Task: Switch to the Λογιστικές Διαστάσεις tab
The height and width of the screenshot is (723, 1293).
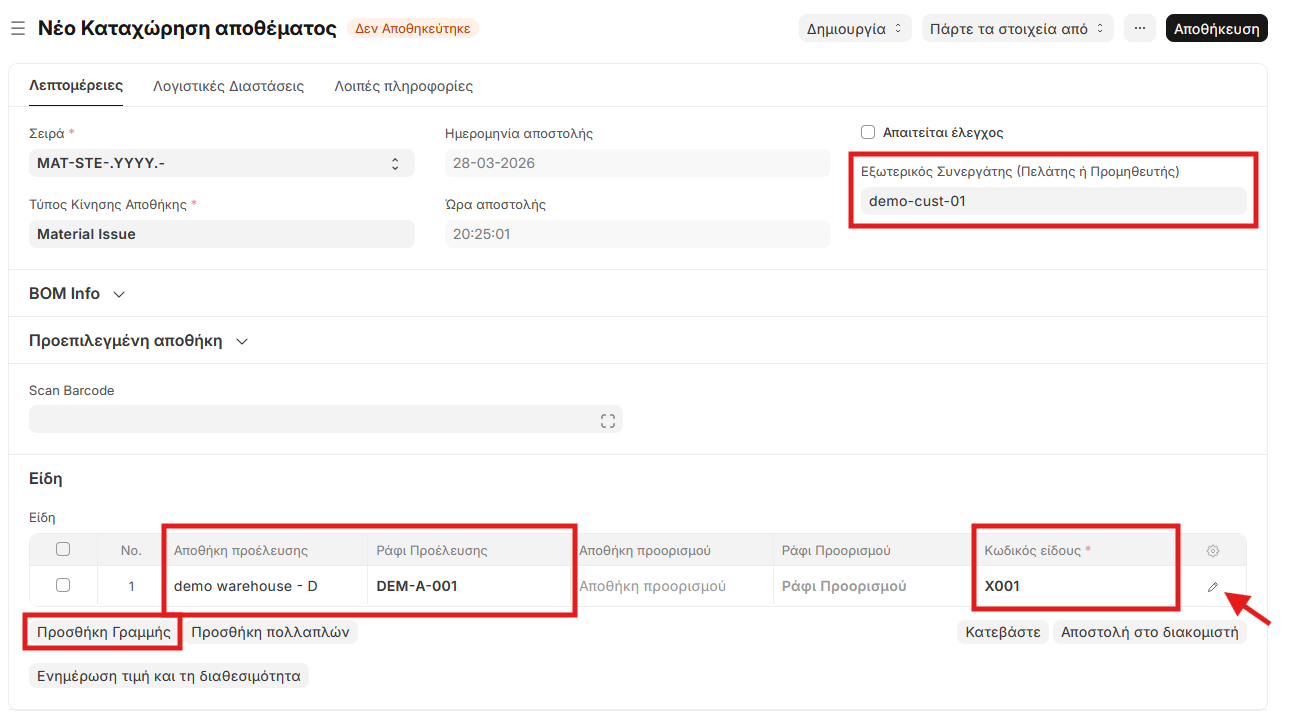Action: point(228,87)
